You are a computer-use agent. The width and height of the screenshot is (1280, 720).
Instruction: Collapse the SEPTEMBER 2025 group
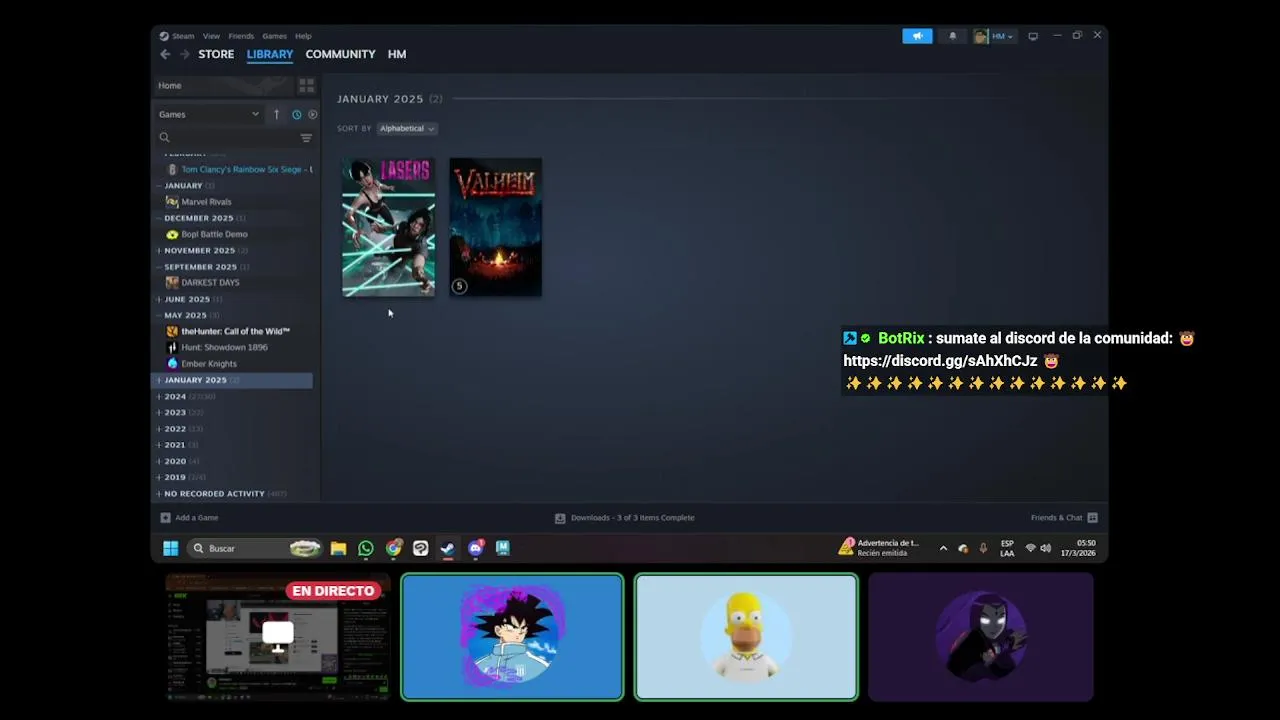159,267
